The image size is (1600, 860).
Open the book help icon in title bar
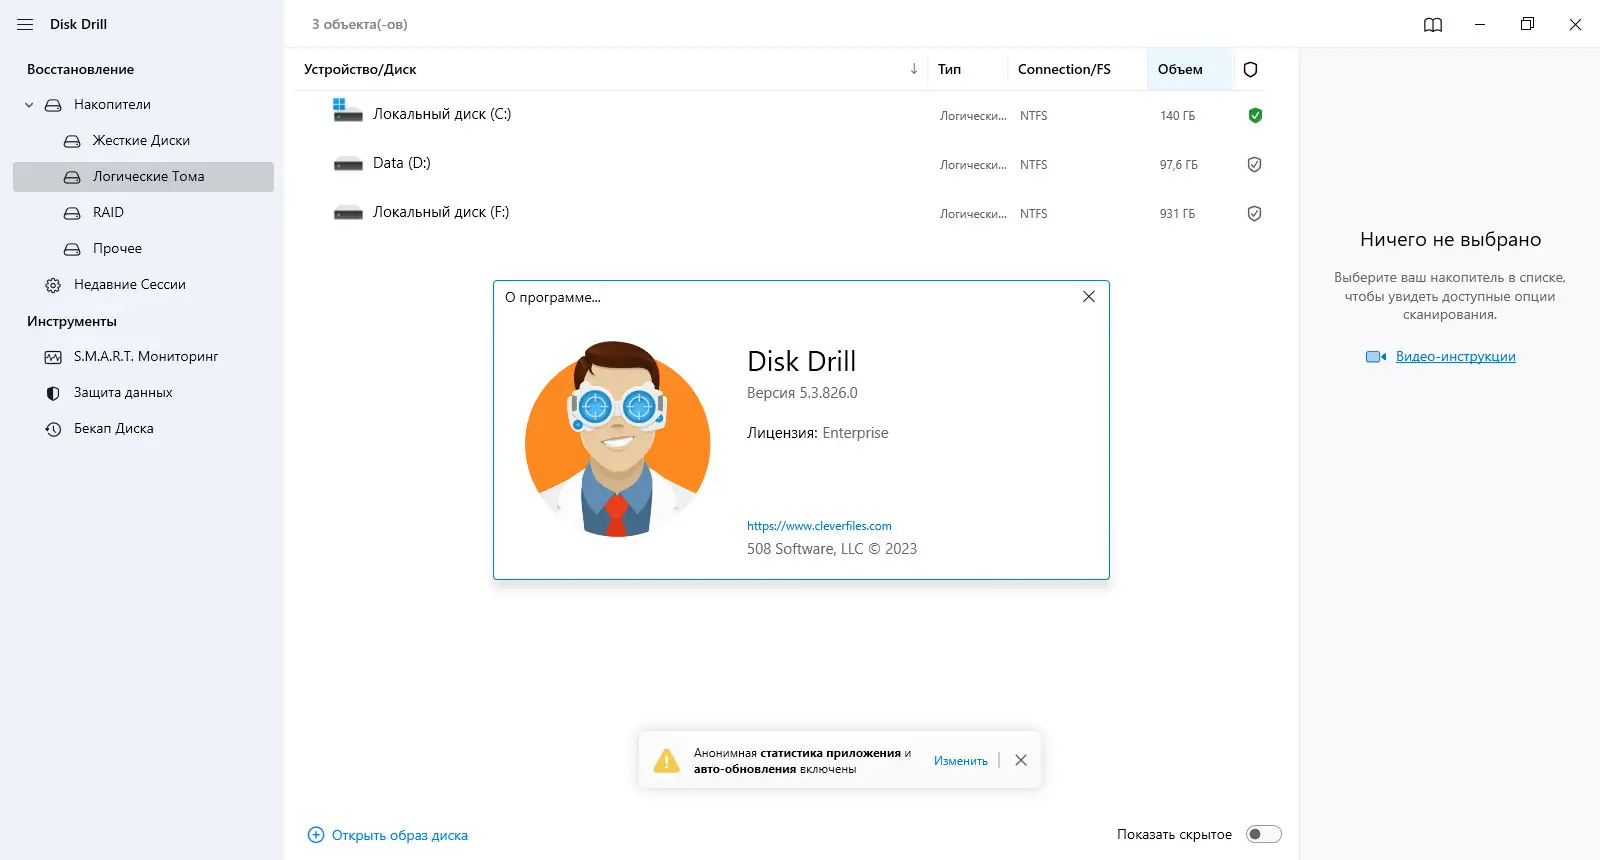click(x=1433, y=25)
